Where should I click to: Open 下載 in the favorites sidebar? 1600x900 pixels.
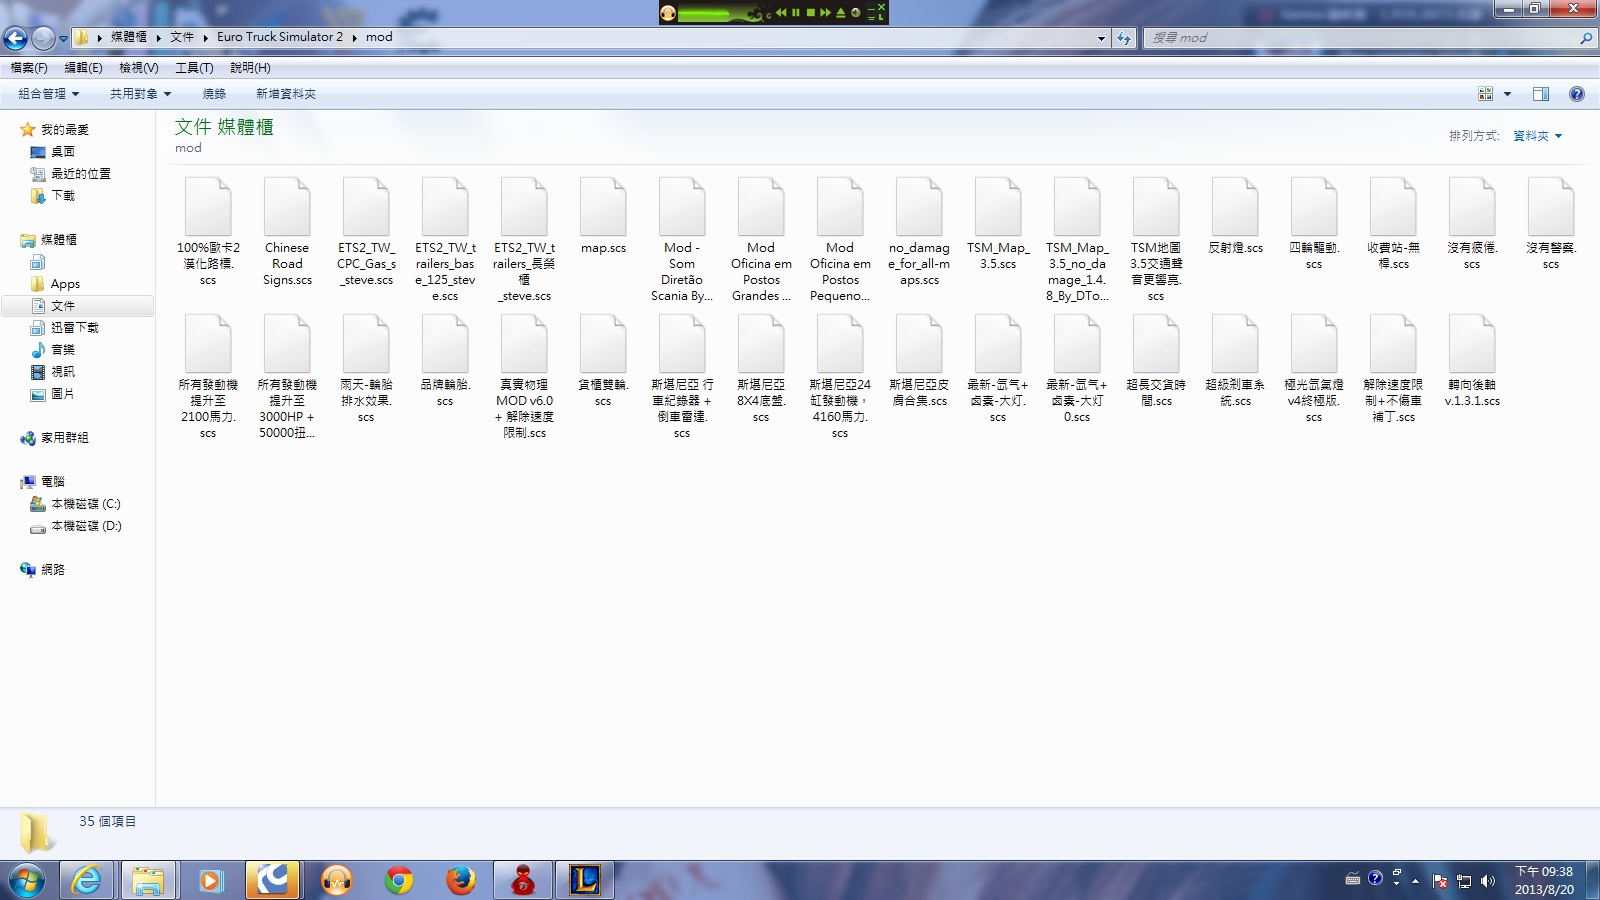(63, 196)
